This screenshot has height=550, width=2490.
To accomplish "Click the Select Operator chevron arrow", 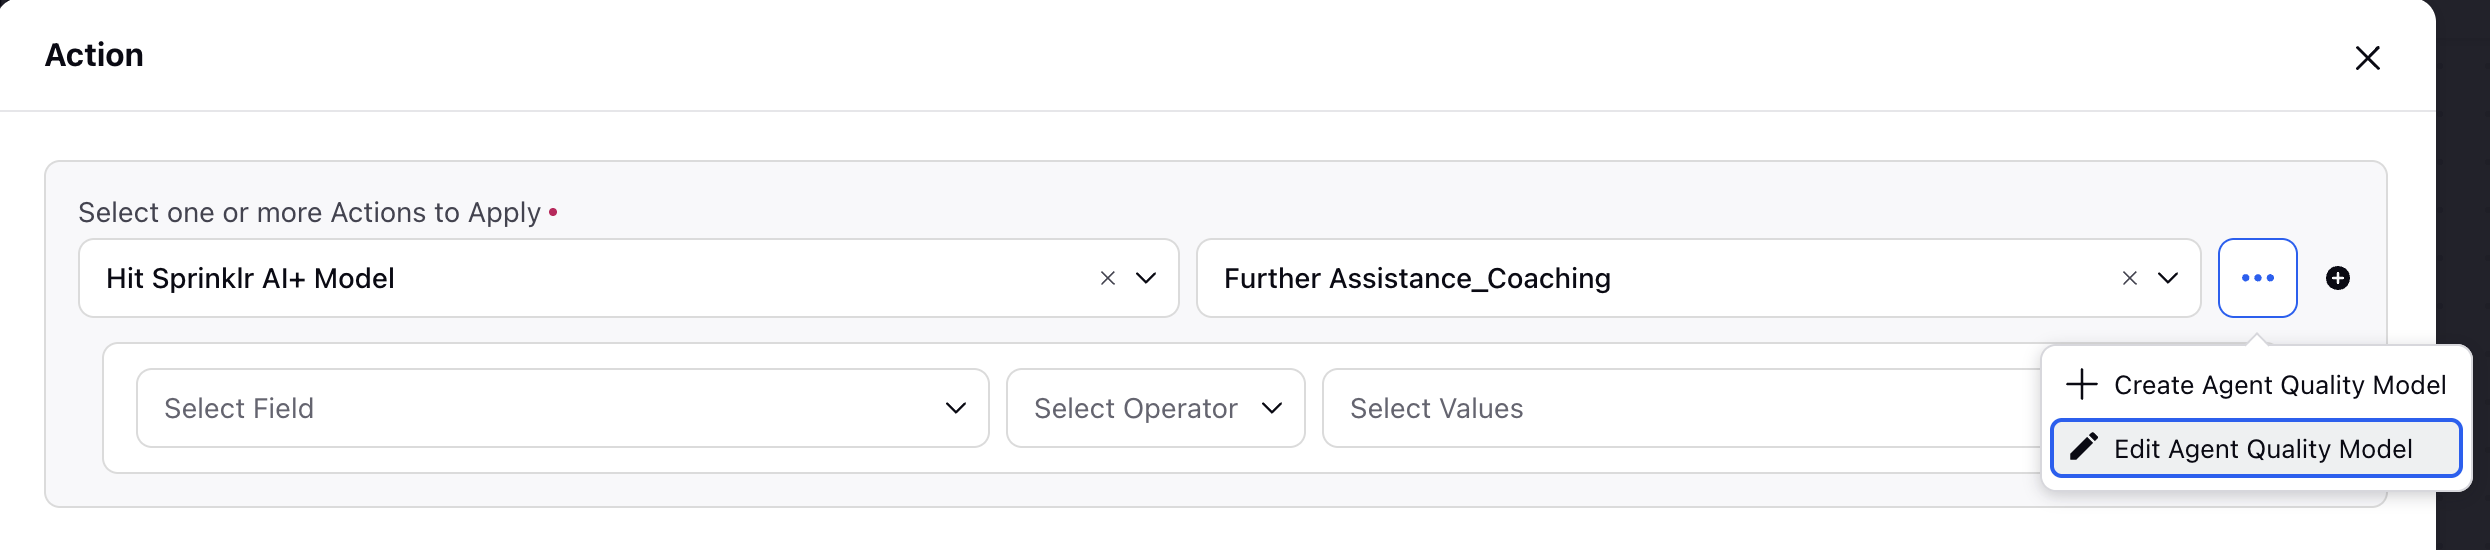I will [x=1271, y=408].
